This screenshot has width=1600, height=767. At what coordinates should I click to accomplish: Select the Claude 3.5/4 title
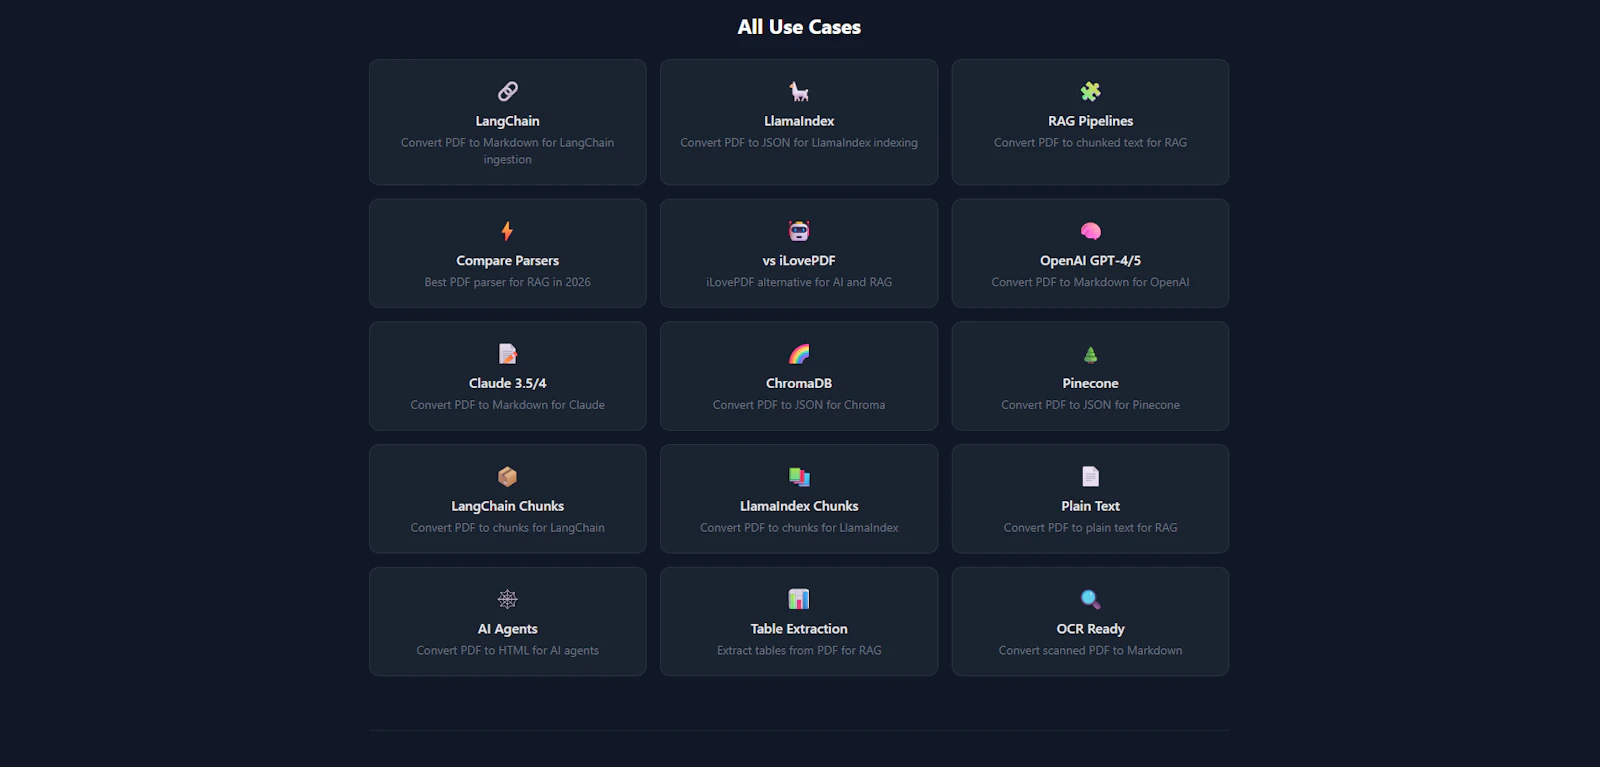(x=508, y=384)
